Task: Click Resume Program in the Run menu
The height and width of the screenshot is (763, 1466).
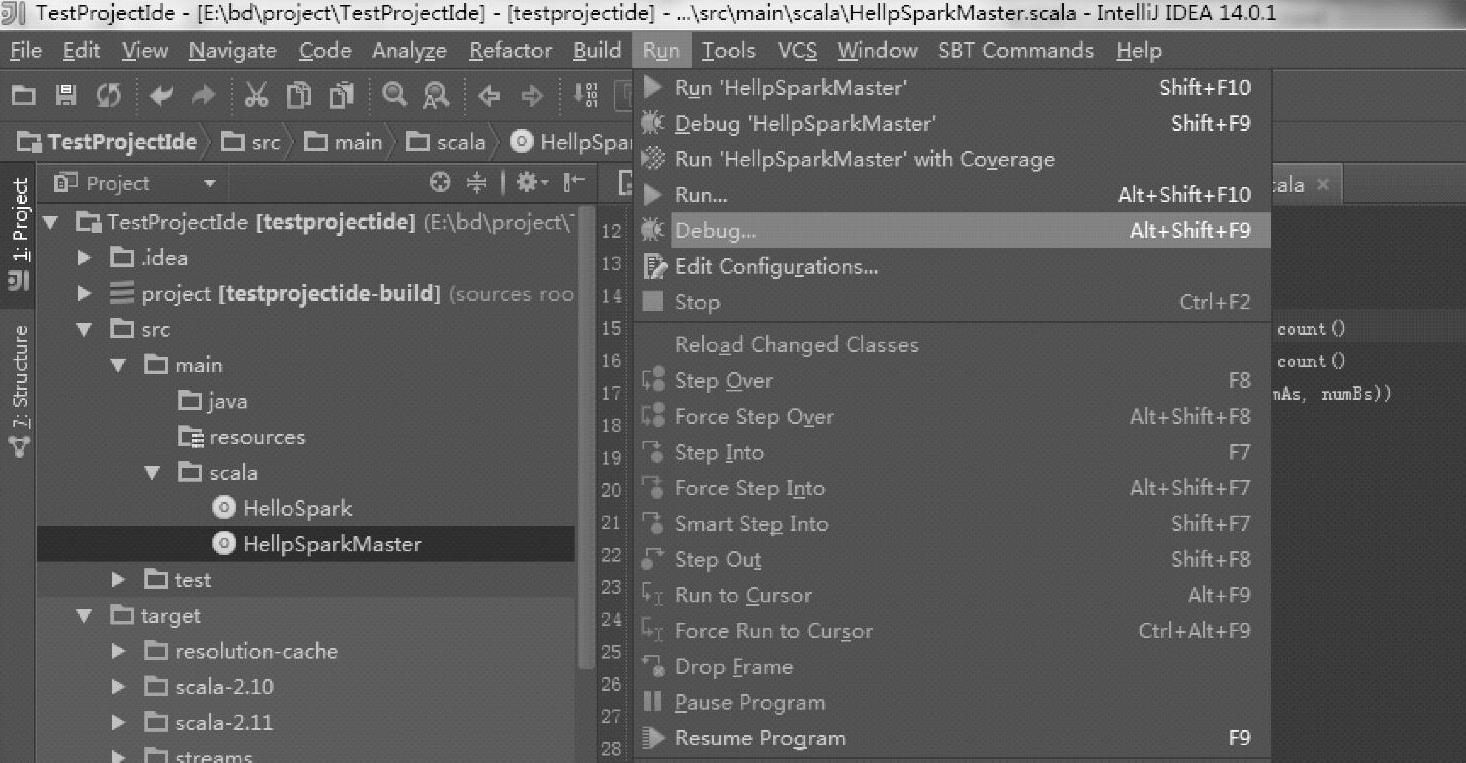Action: coord(952,739)
